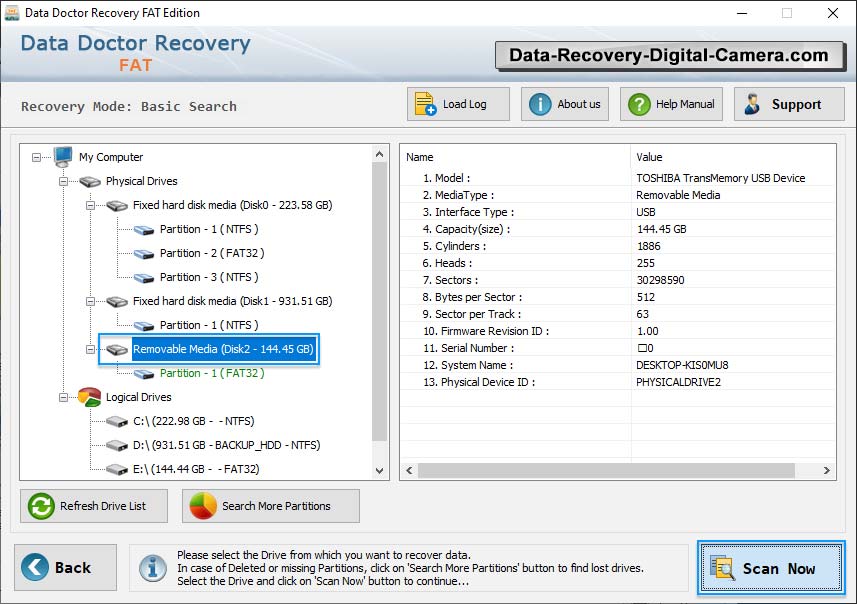Open the Load Log button
857x604 pixels.
(x=458, y=104)
